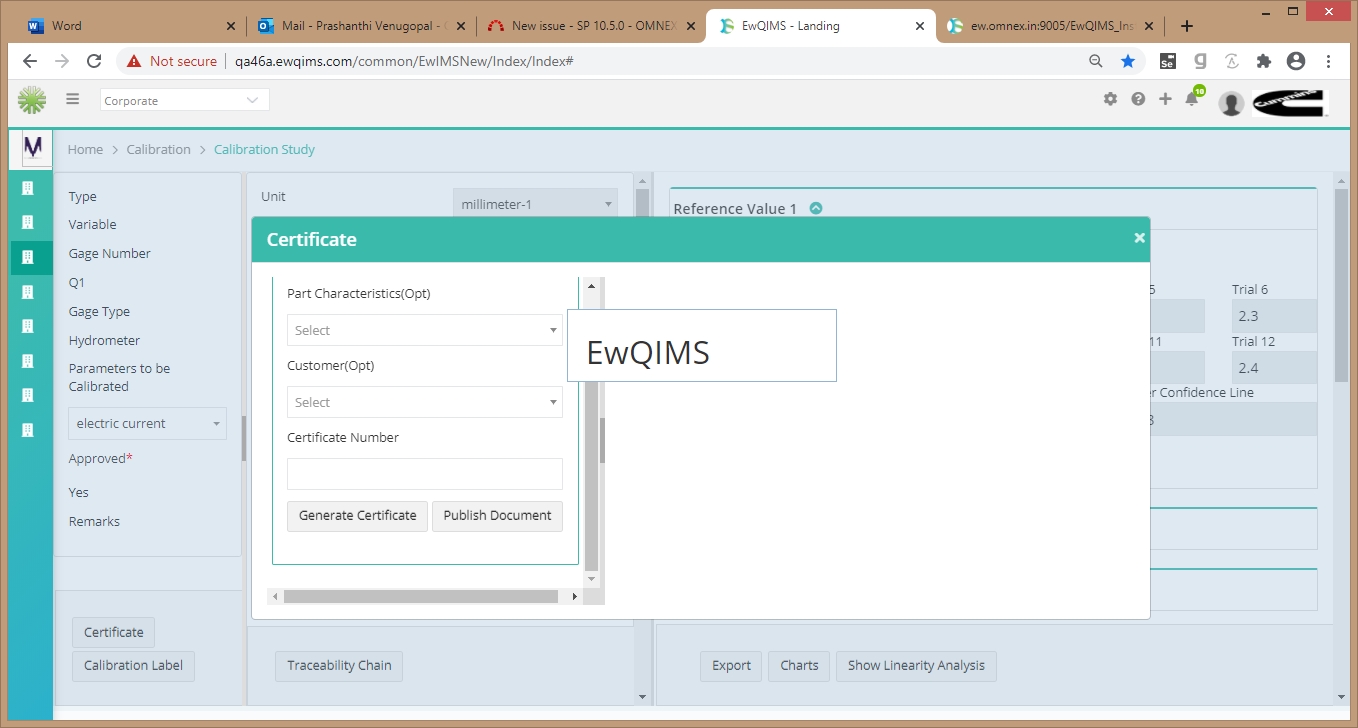
Task: Click the Publish Document button
Action: click(x=497, y=516)
